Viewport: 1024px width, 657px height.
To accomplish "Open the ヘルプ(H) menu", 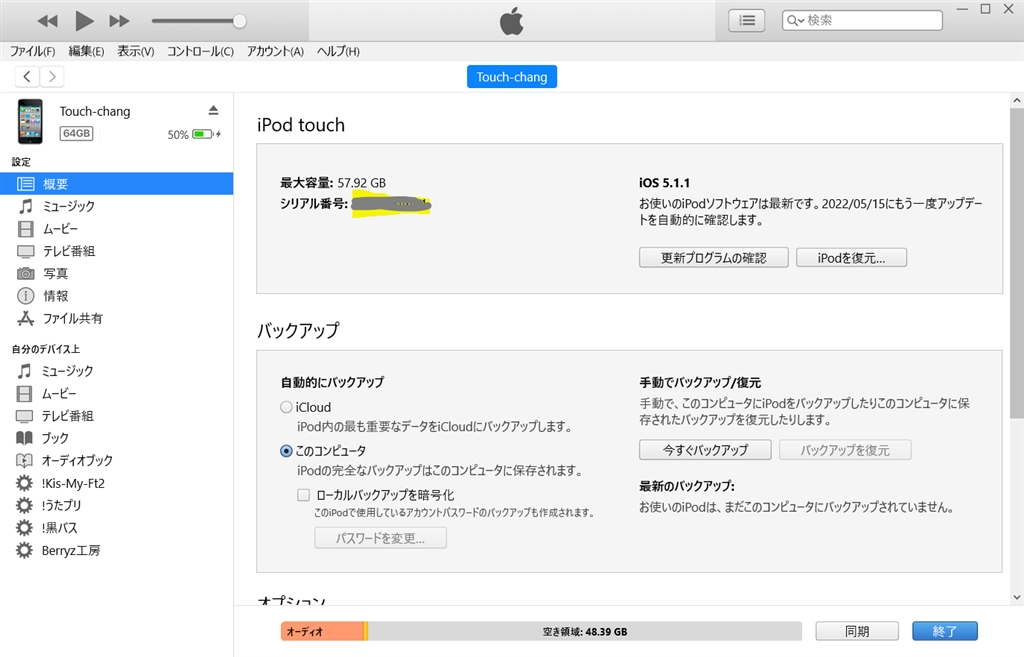I will pyautogui.click(x=338, y=51).
